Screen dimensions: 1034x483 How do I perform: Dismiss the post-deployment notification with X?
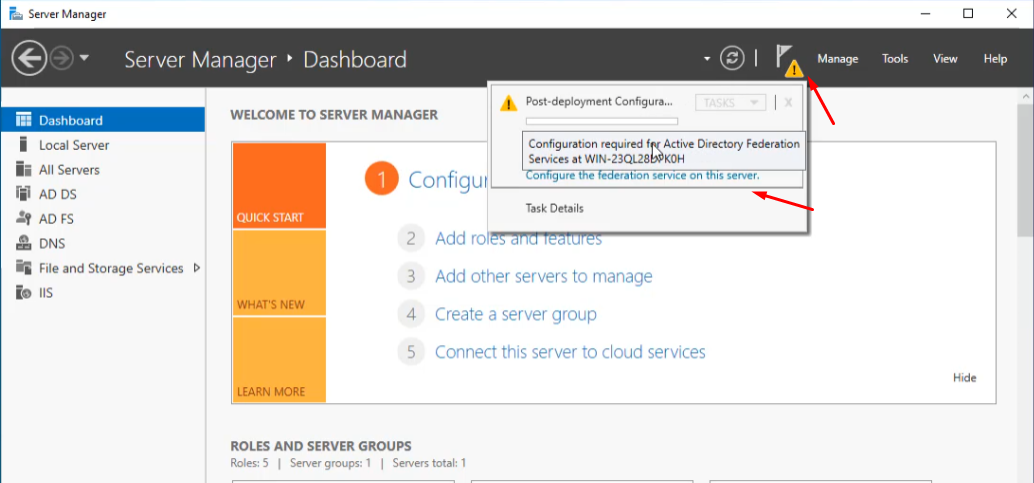[788, 102]
